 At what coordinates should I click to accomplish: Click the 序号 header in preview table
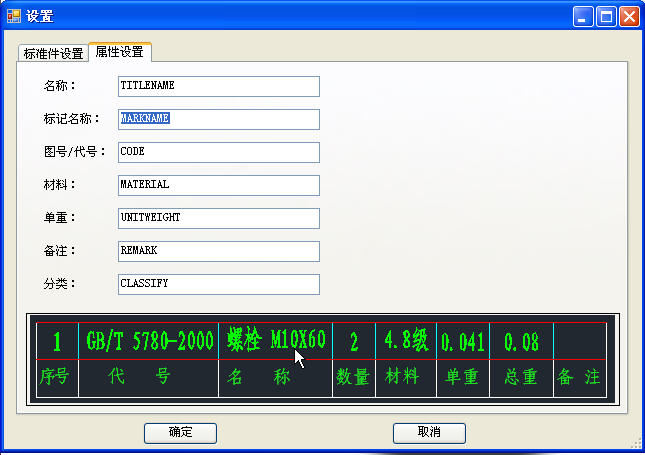[56, 378]
